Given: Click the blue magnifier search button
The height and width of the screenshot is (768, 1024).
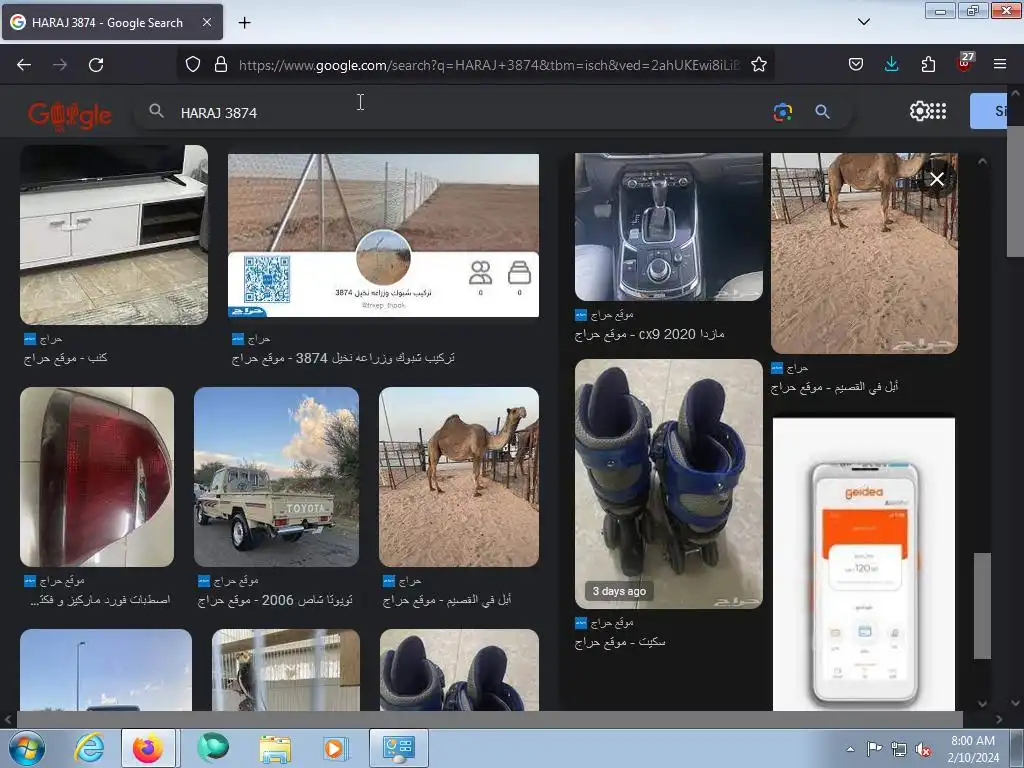Looking at the screenshot, I should pyautogui.click(x=822, y=112).
